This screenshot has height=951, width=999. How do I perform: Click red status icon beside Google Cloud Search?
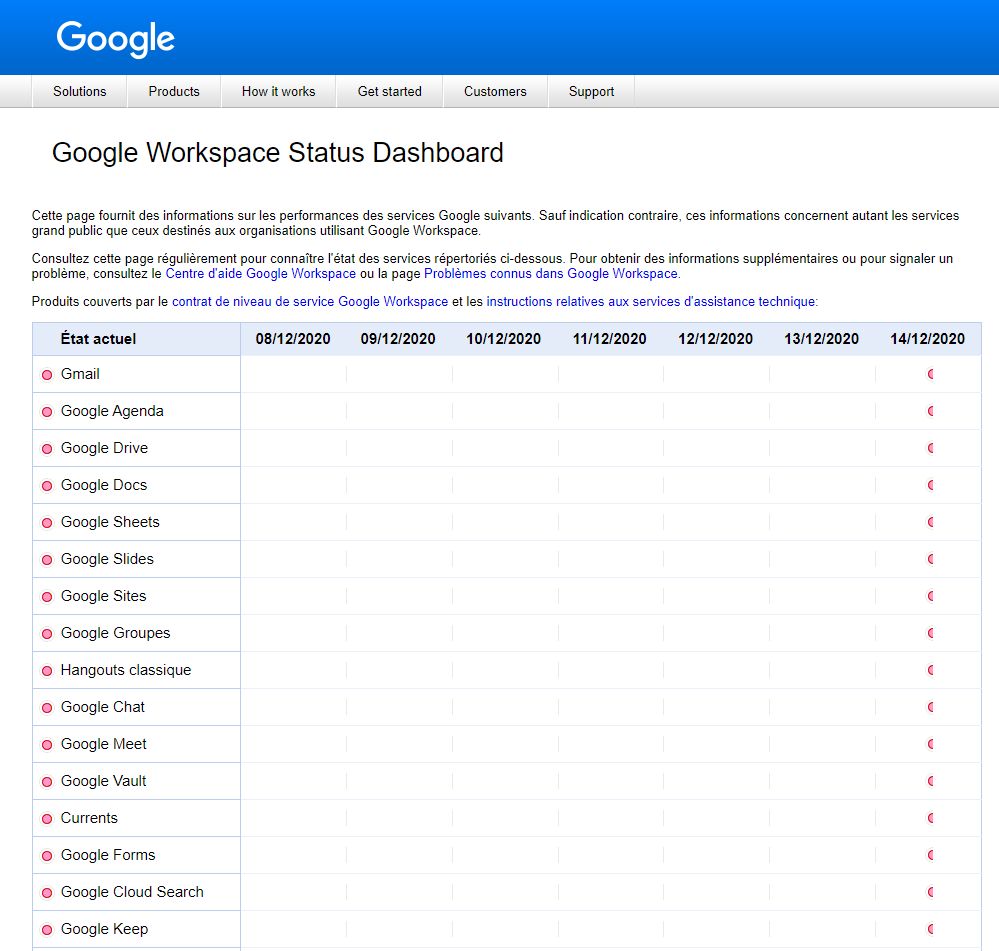click(x=47, y=892)
